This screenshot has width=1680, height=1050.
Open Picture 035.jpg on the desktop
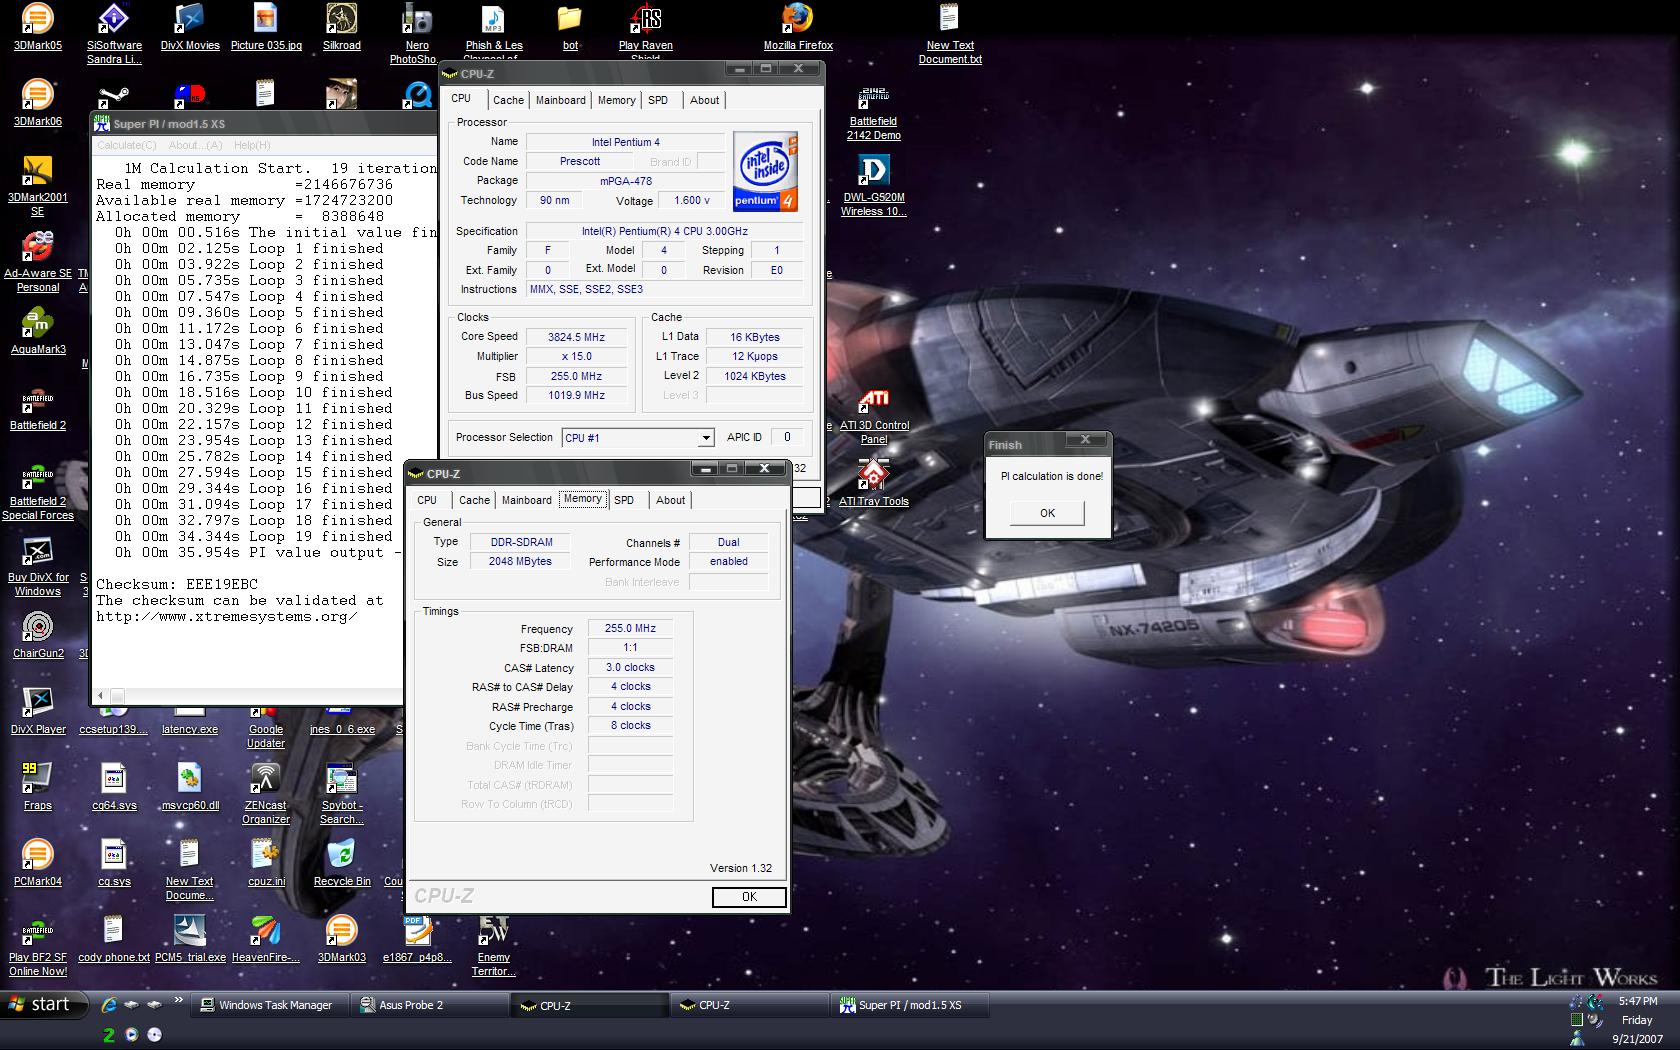(266, 27)
